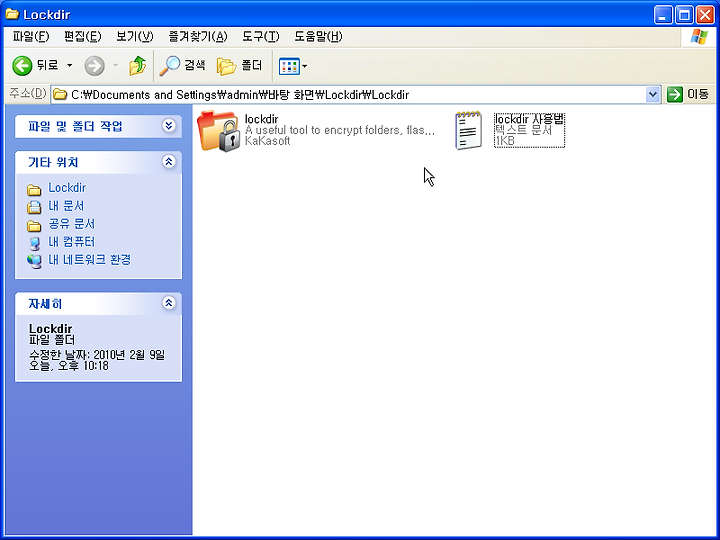Open 공유 문서 from sidebar
Screen dimensions: 720x540
coord(72,224)
